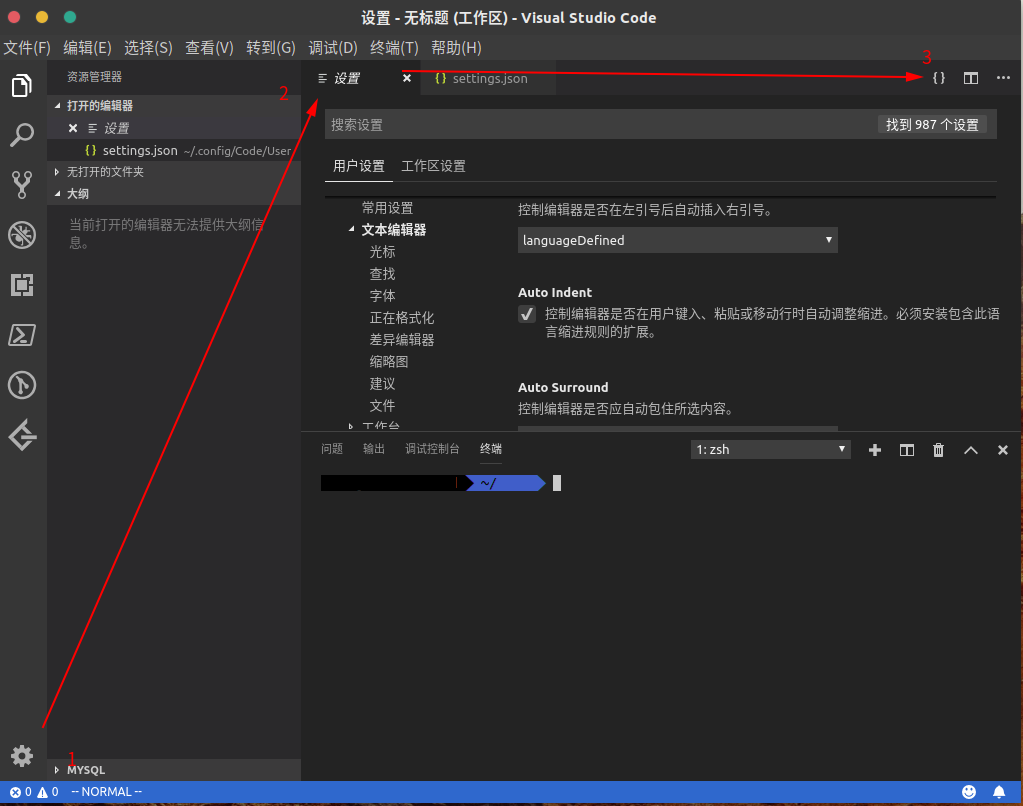Image resolution: width=1023 pixels, height=806 pixels.
Task: Select 正在格式化 settings category
Action: click(402, 318)
